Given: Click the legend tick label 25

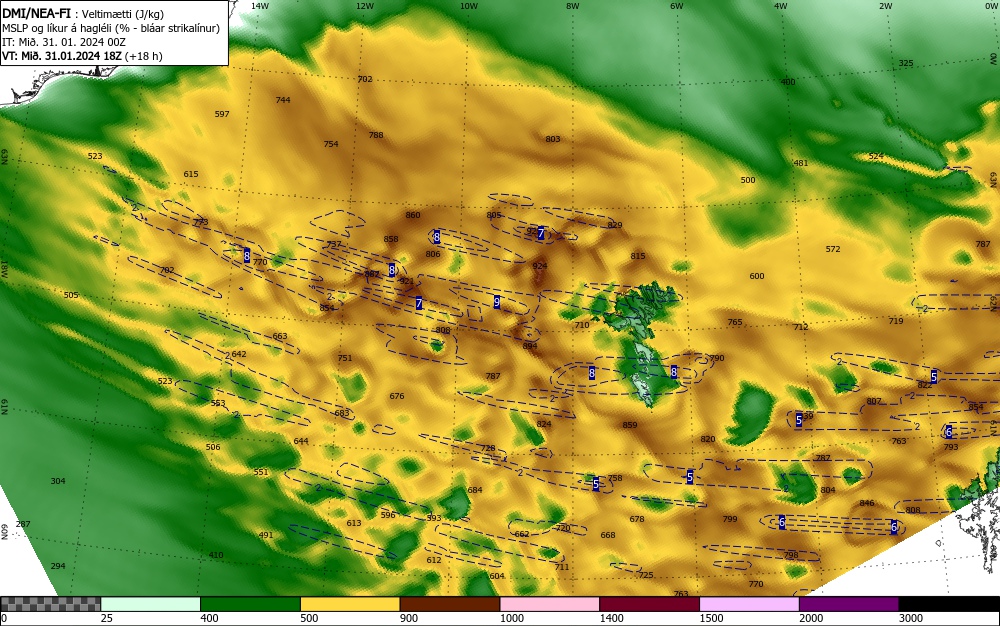Looking at the screenshot, I should tap(107, 618).
